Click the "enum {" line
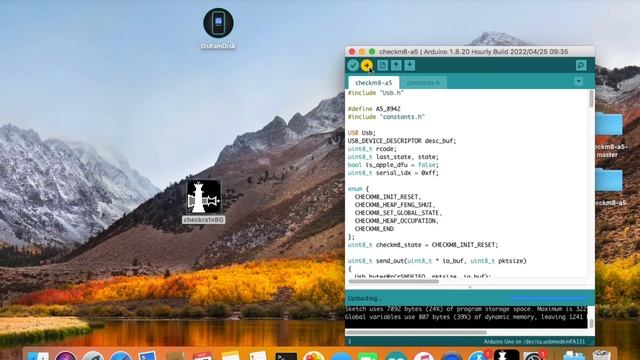This screenshot has width=640, height=360. (358, 189)
